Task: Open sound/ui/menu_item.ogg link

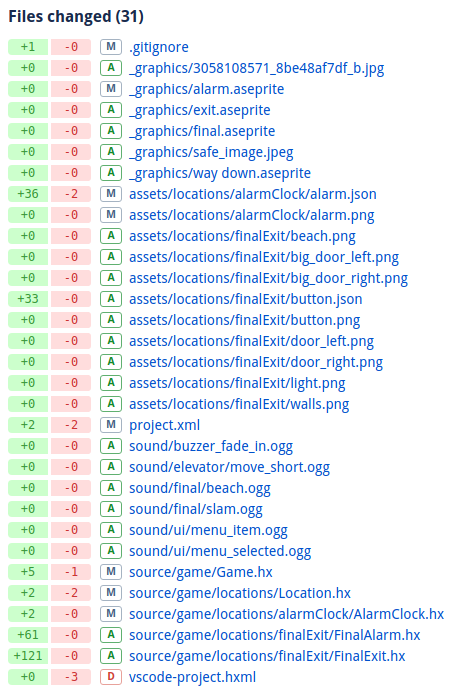Action: click(x=208, y=530)
